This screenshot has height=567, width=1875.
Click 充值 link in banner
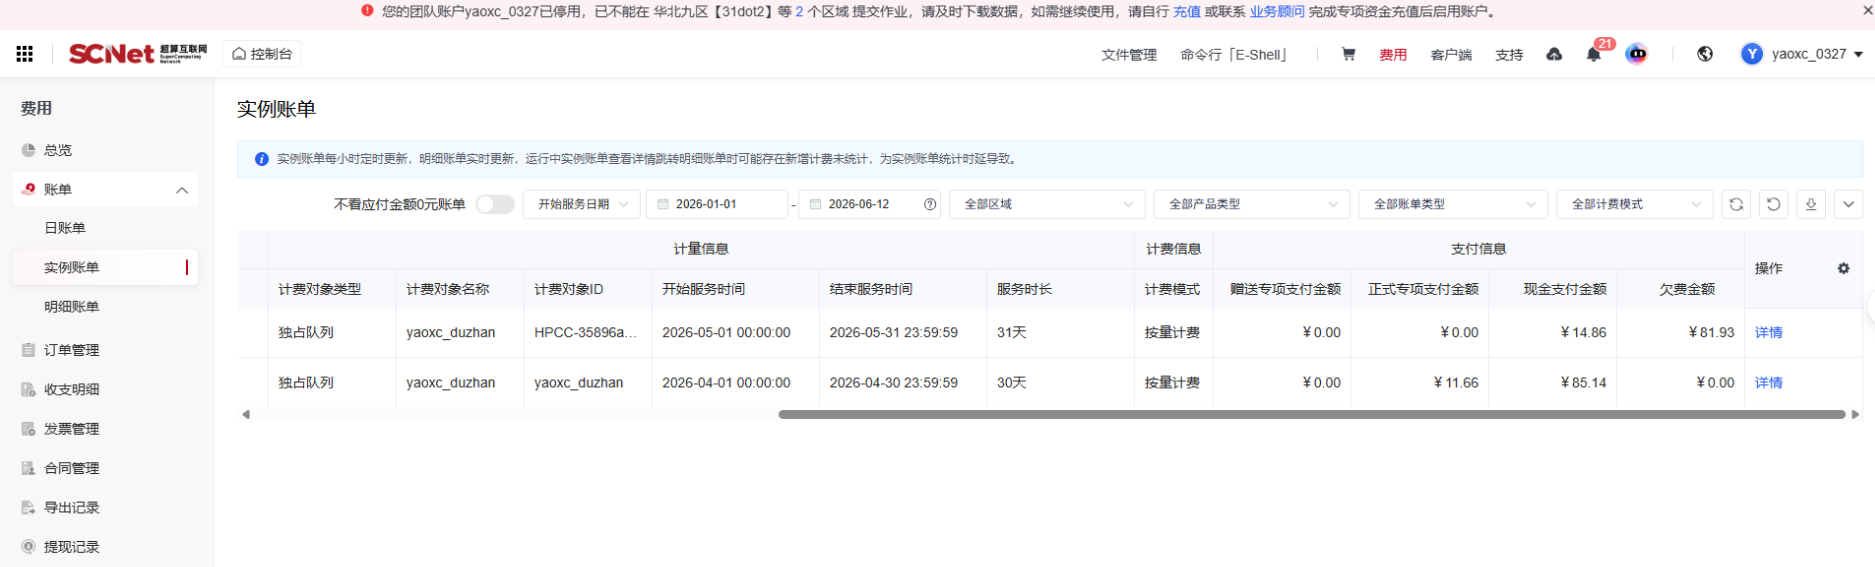click(1187, 11)
